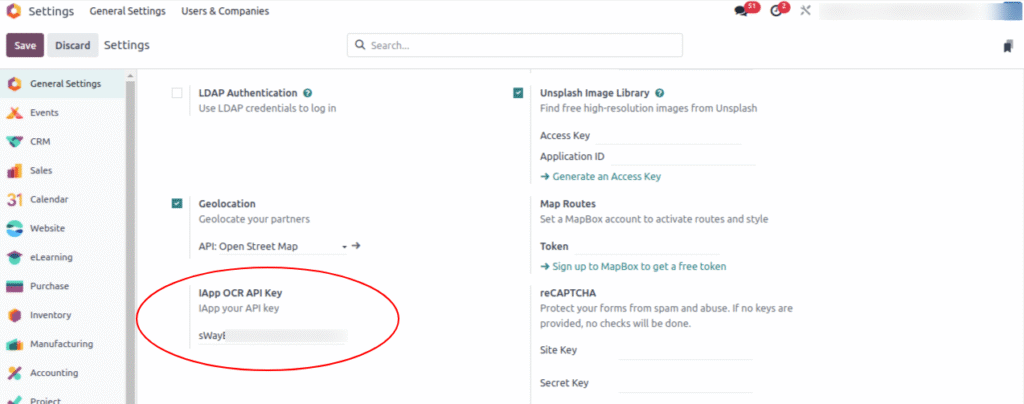Click the Accounting sidebar icon
1024x404 pixels.
pos(14,373)
